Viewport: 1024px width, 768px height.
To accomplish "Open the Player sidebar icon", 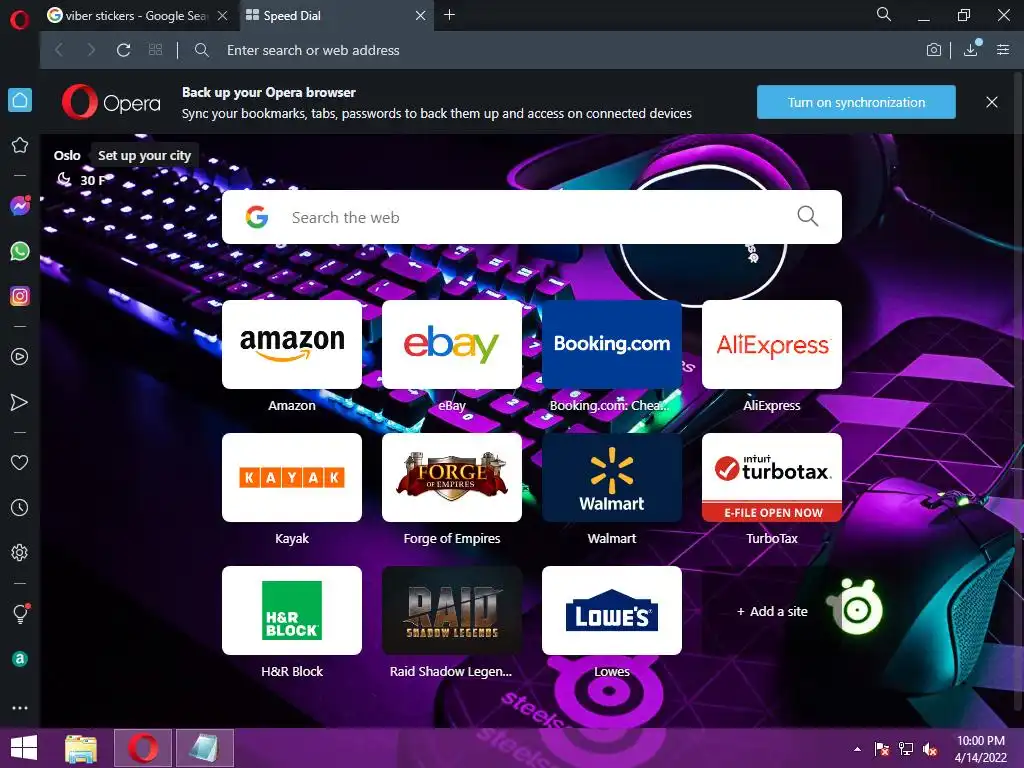I will click(20, 357).
